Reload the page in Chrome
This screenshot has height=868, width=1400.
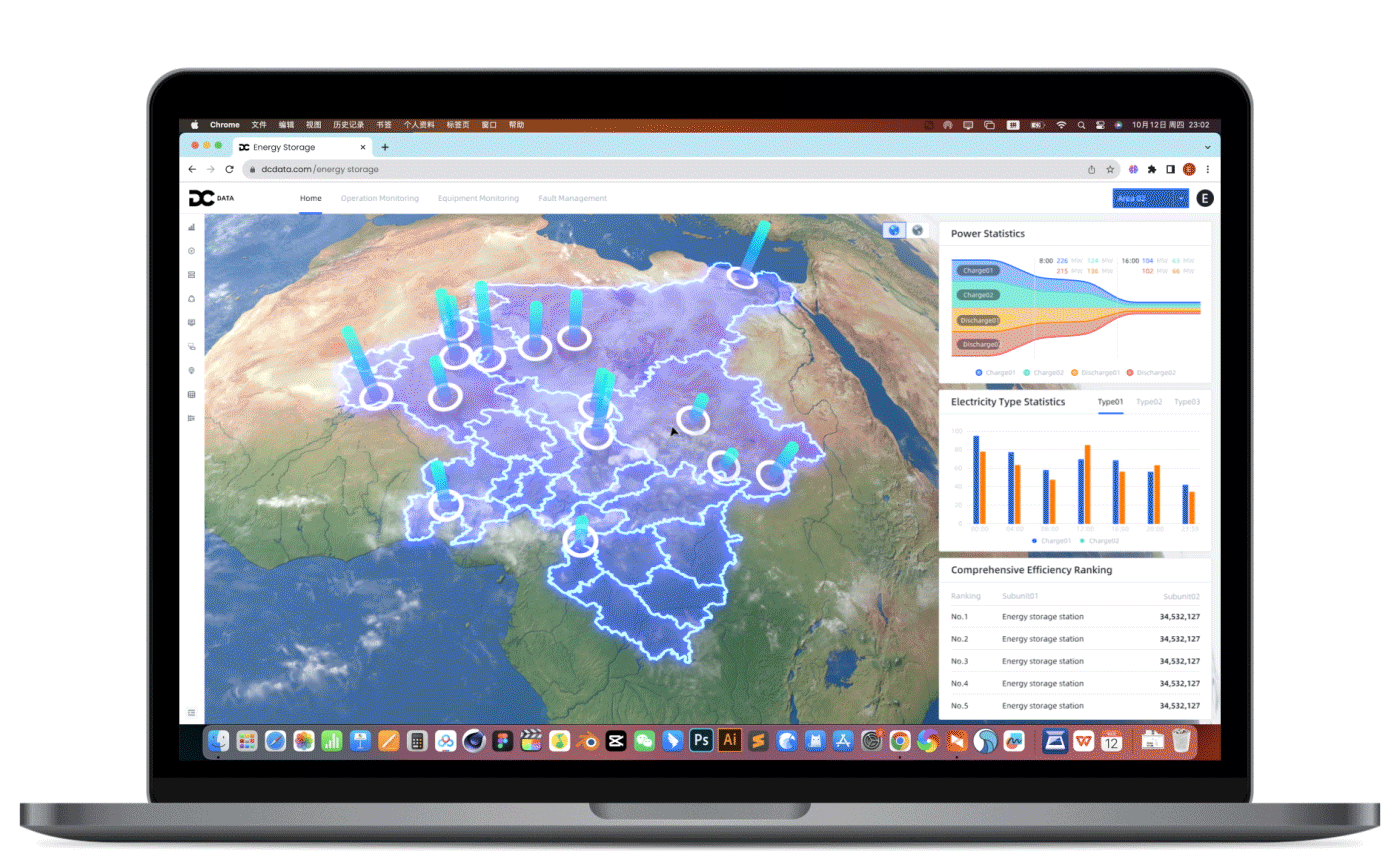point(229,169)
